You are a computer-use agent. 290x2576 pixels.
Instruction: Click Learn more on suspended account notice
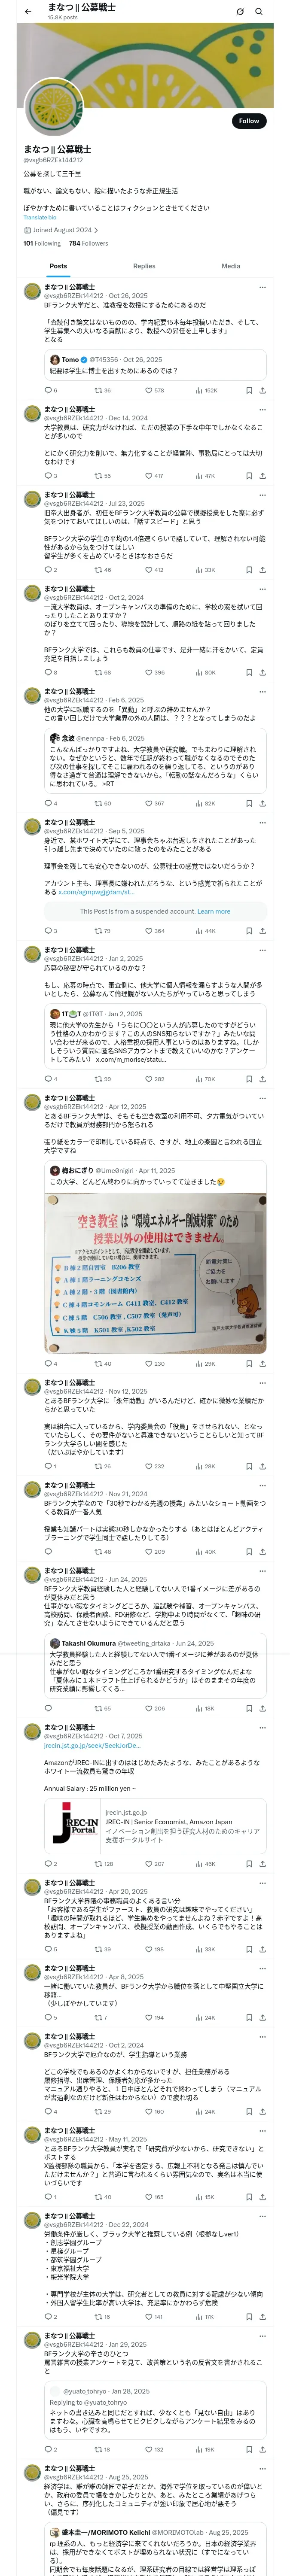pyautogui.click(x=214, y=911)
